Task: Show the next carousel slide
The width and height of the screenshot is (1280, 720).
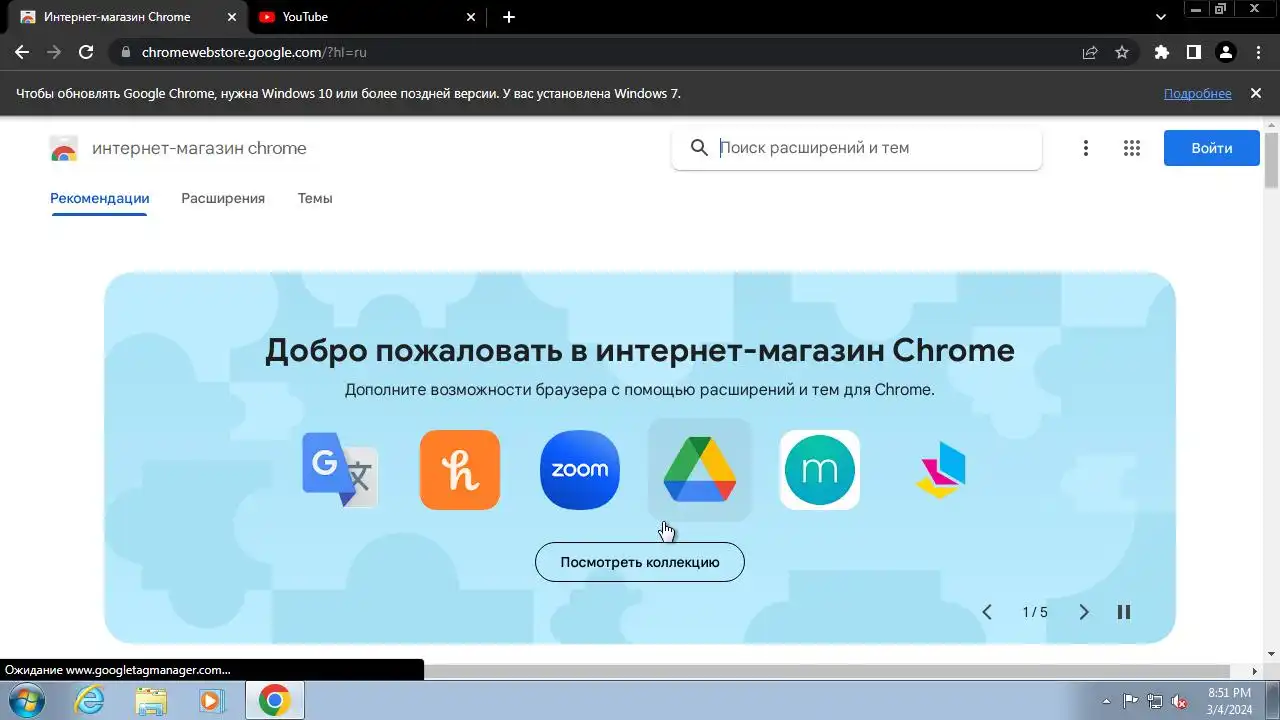Action: [x=1084, y=612]
